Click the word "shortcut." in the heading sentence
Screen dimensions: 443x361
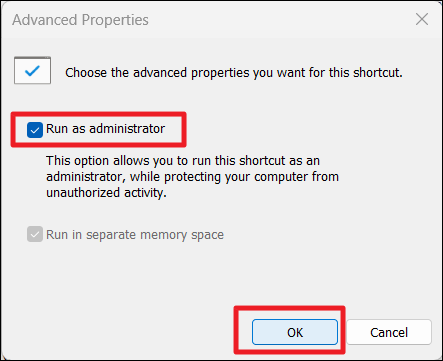(378, 72)
